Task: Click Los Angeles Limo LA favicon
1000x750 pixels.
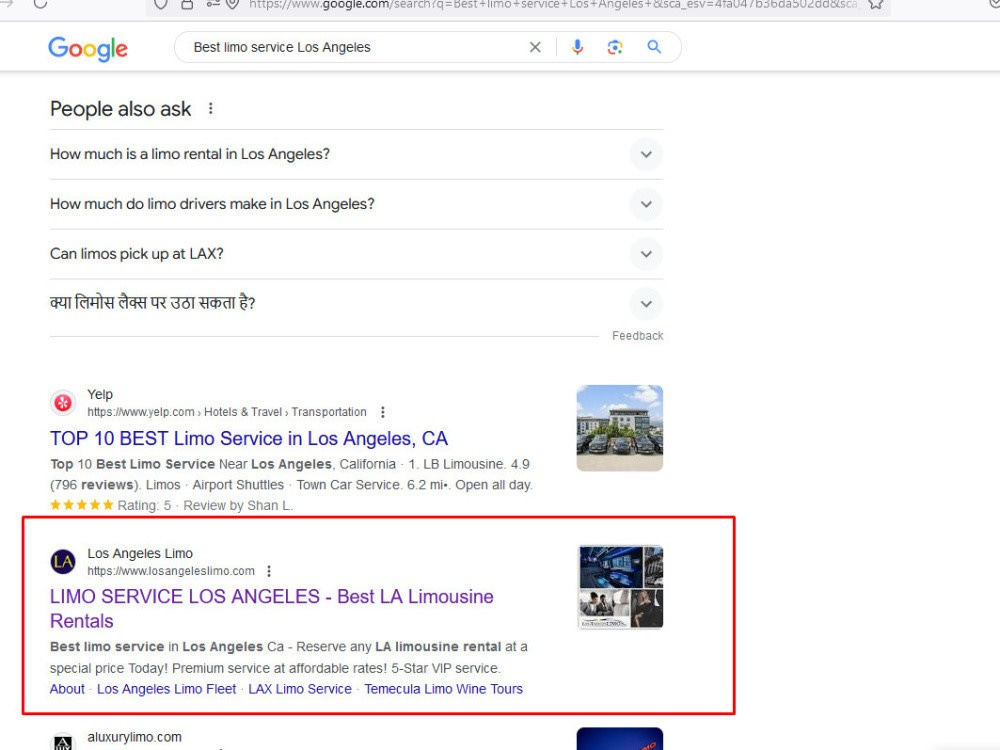Action: (x=63, y=561)
